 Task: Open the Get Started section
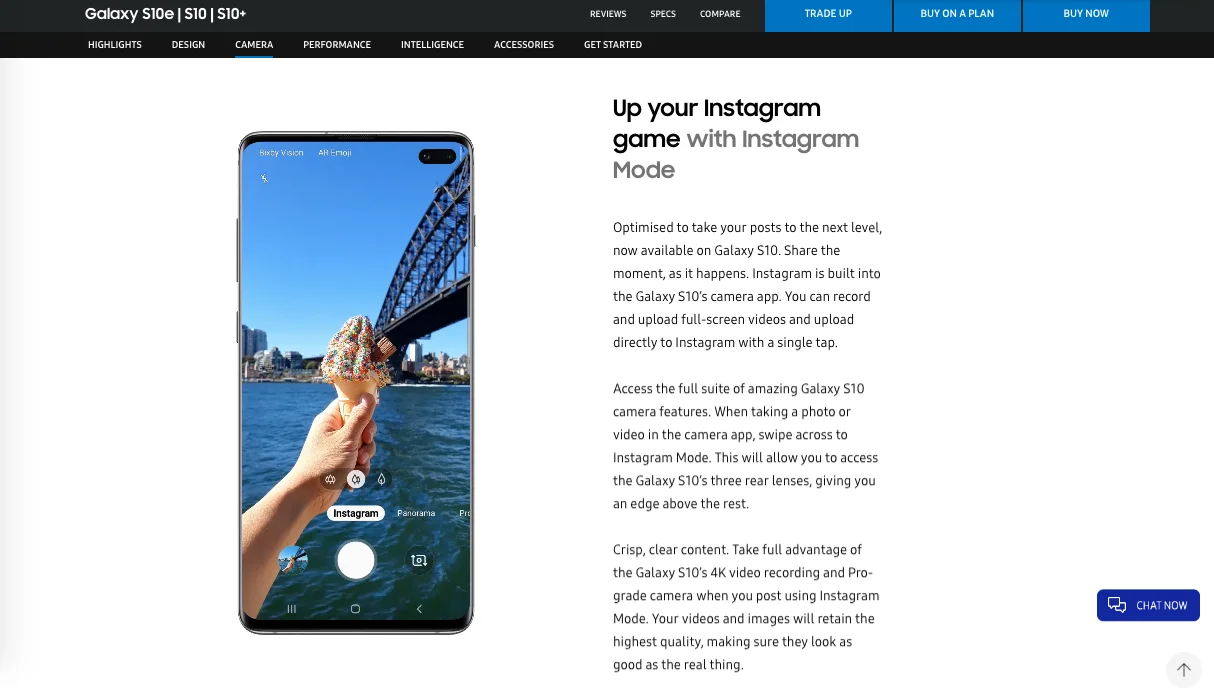(613, 45)
